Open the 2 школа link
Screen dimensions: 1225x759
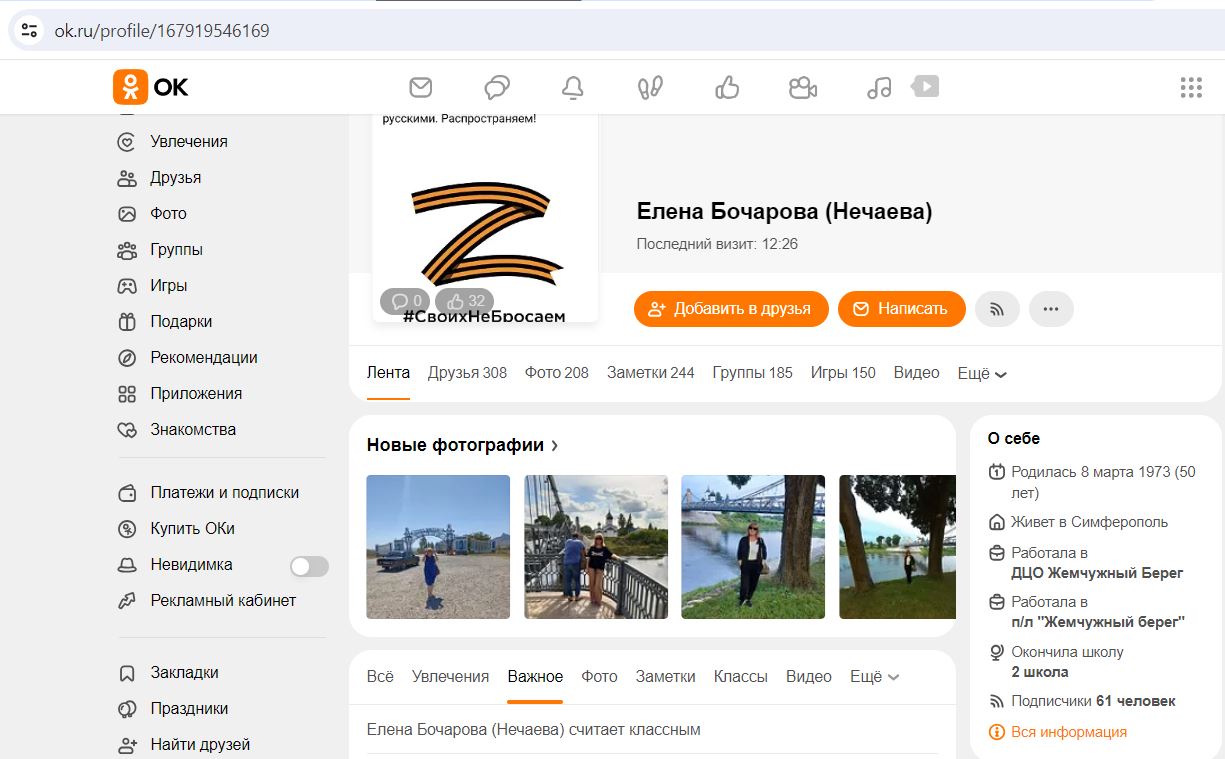[x=1040, y=672]
